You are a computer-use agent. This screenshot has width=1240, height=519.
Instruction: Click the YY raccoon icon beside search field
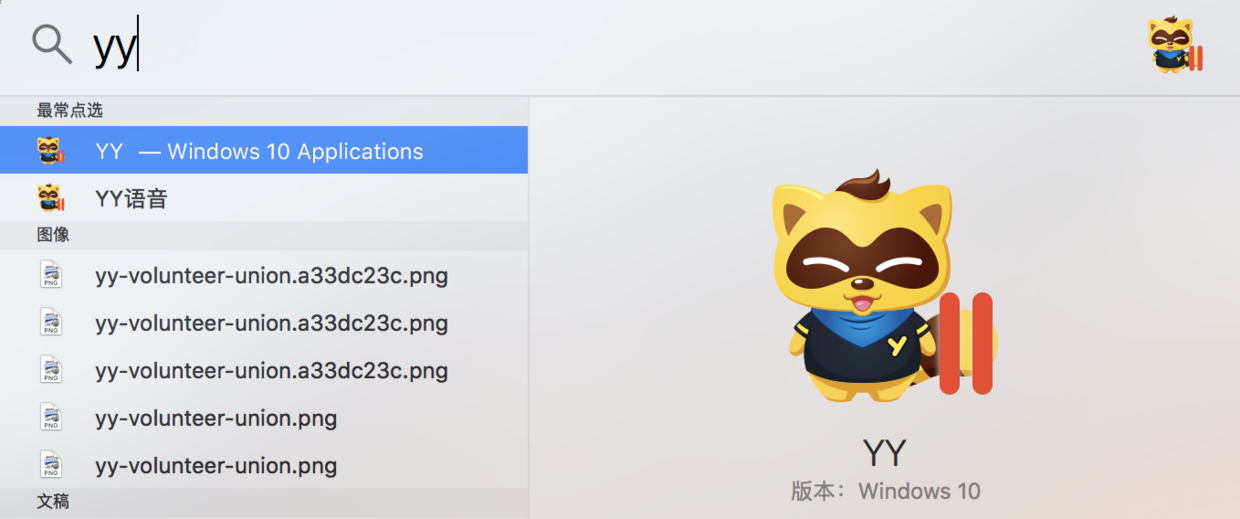tap(1175, 45)
